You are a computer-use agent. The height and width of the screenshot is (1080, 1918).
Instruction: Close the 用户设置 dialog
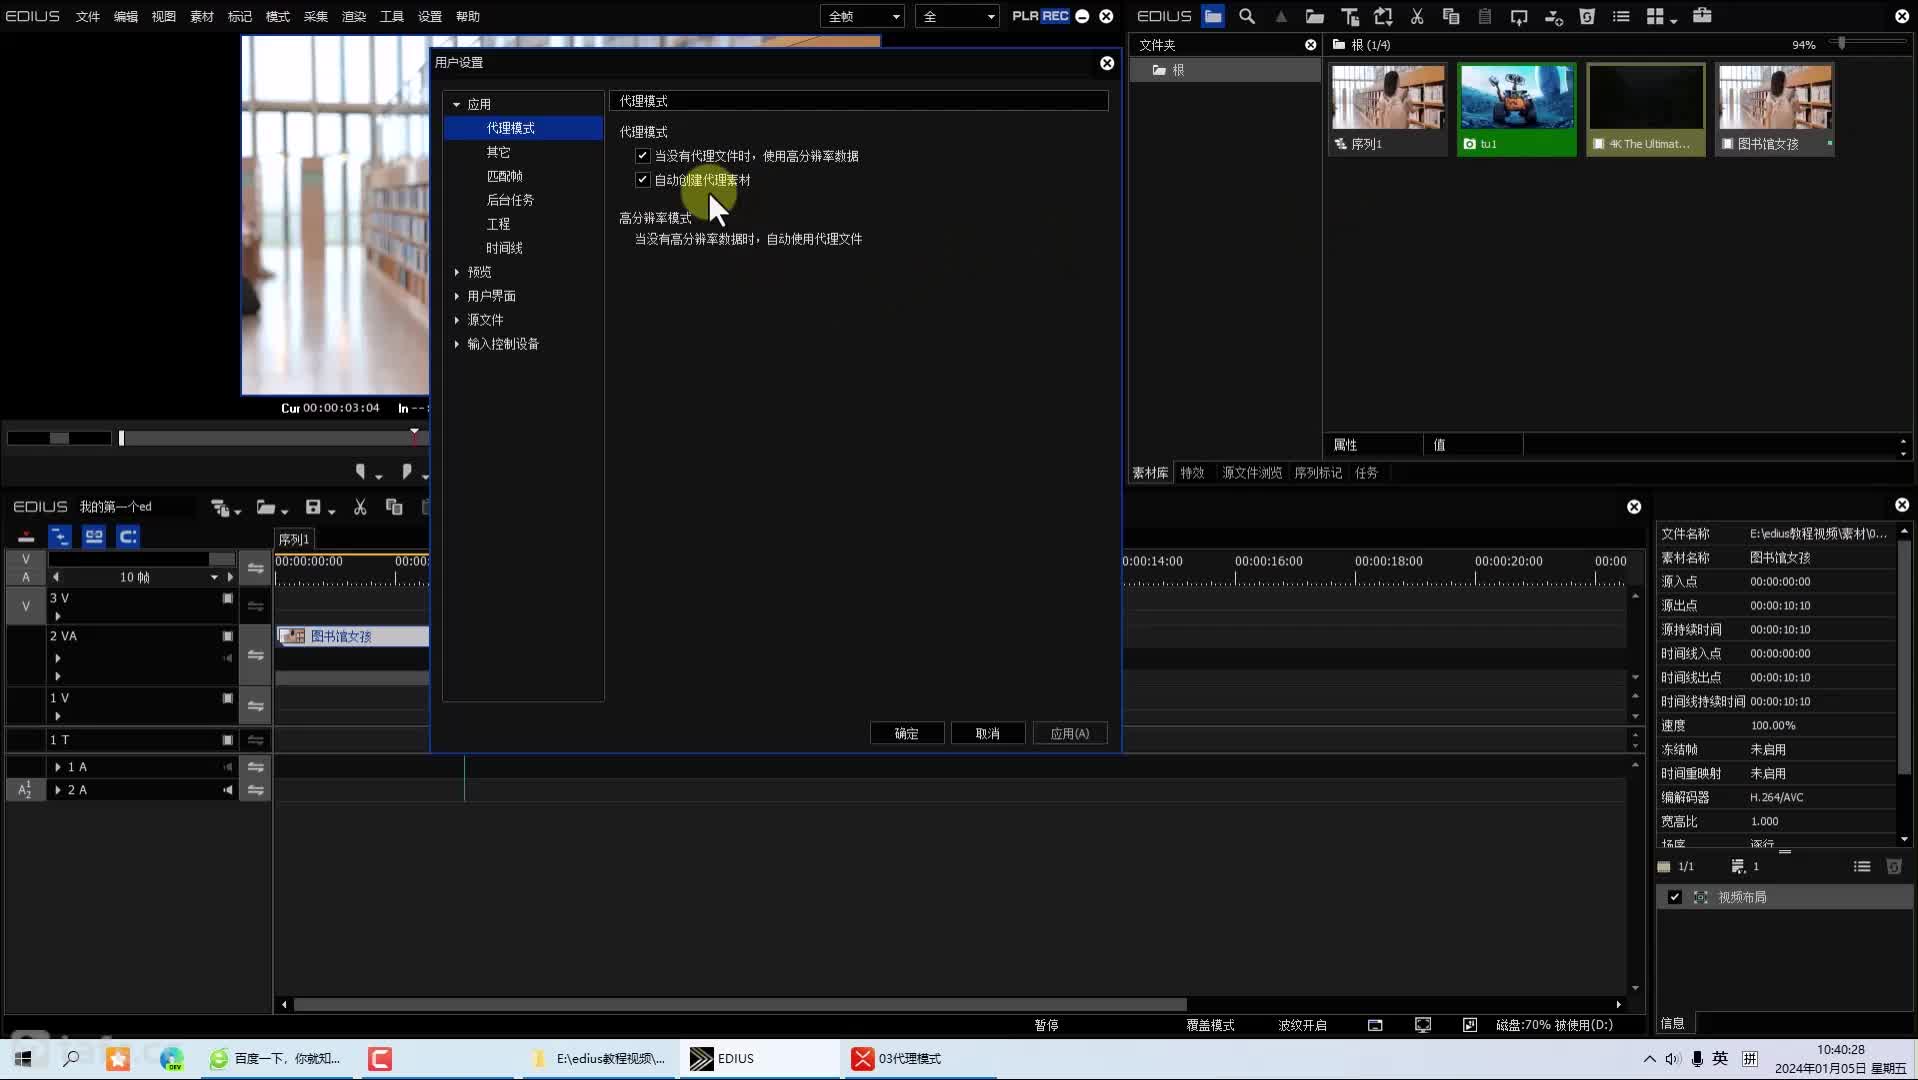1107,63
